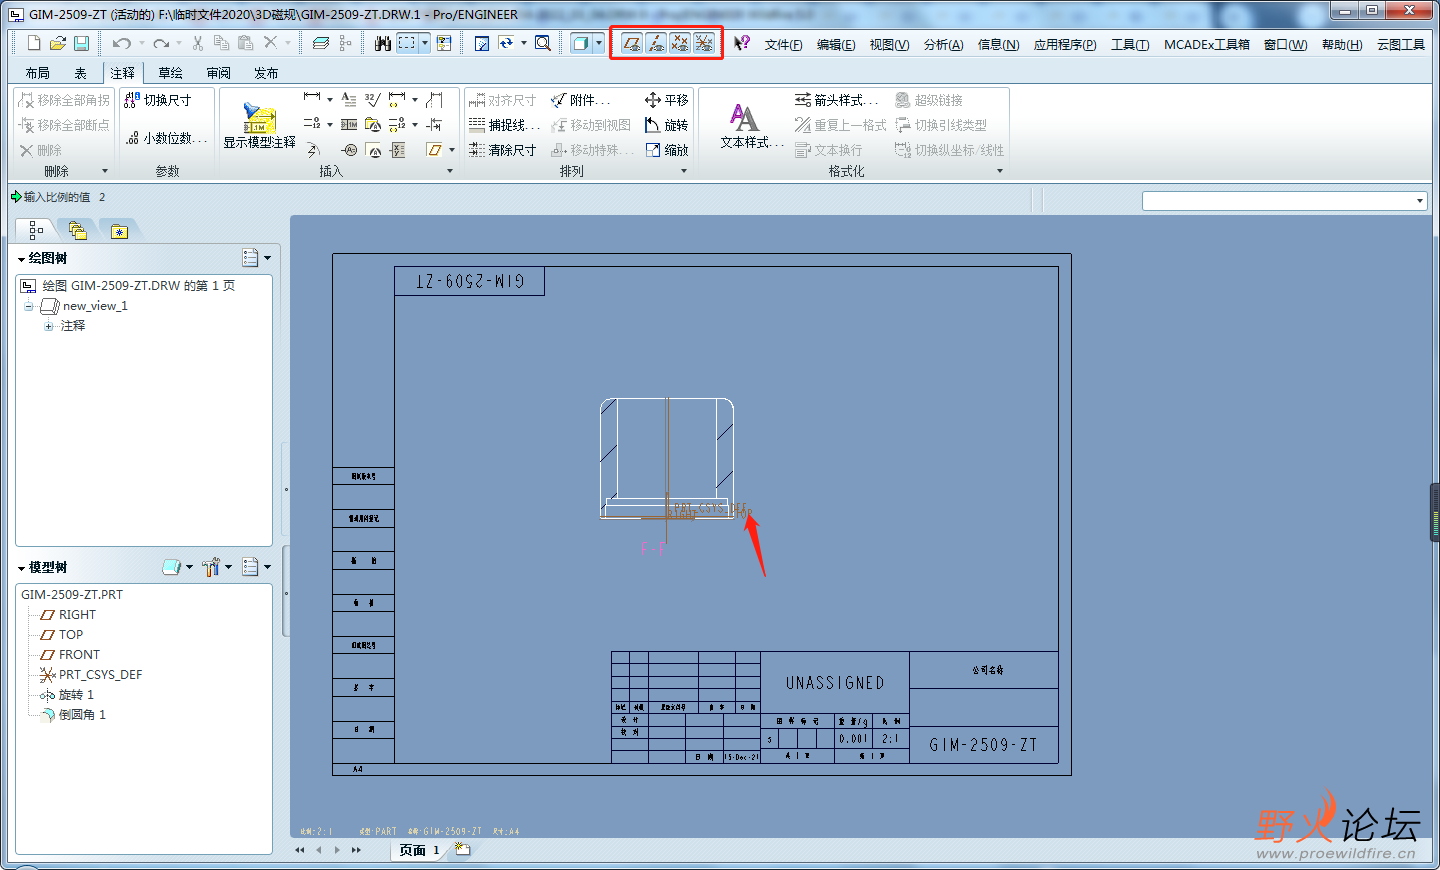Click the Text Style (文本样式) icon

pyautogui.click(x=744, y=117)
